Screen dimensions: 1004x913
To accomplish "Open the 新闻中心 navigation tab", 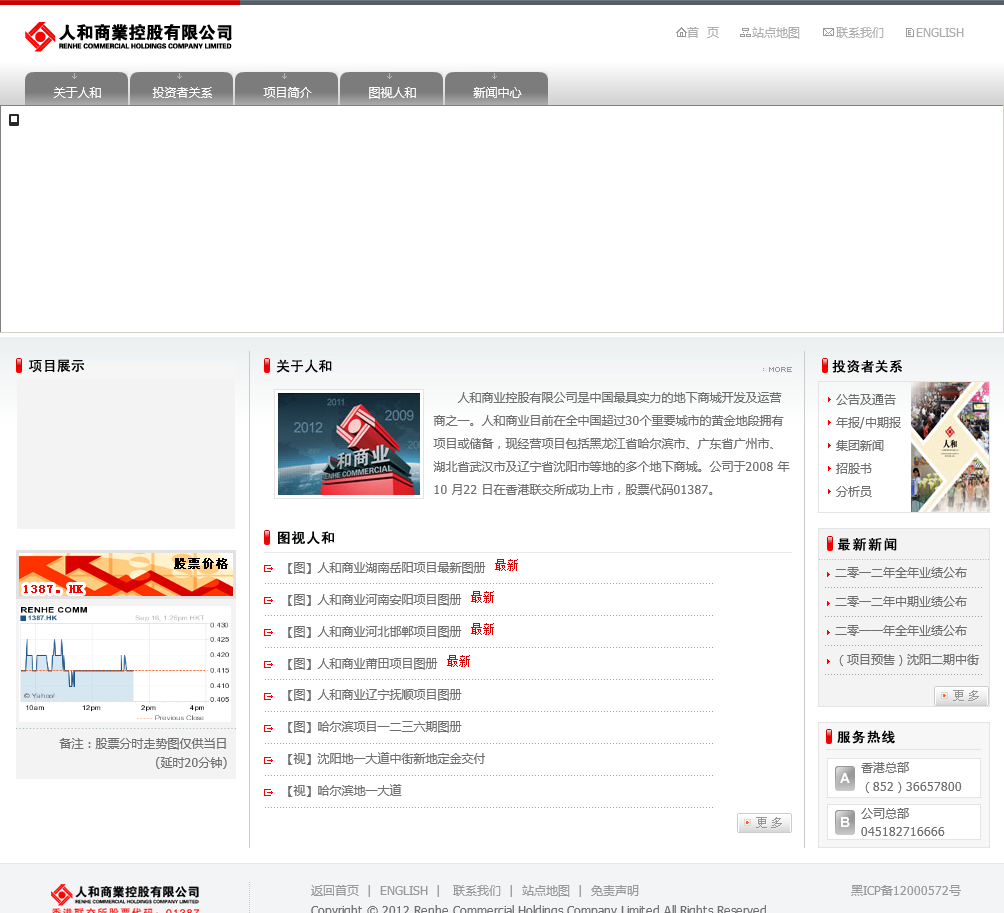I will (497, 89).
